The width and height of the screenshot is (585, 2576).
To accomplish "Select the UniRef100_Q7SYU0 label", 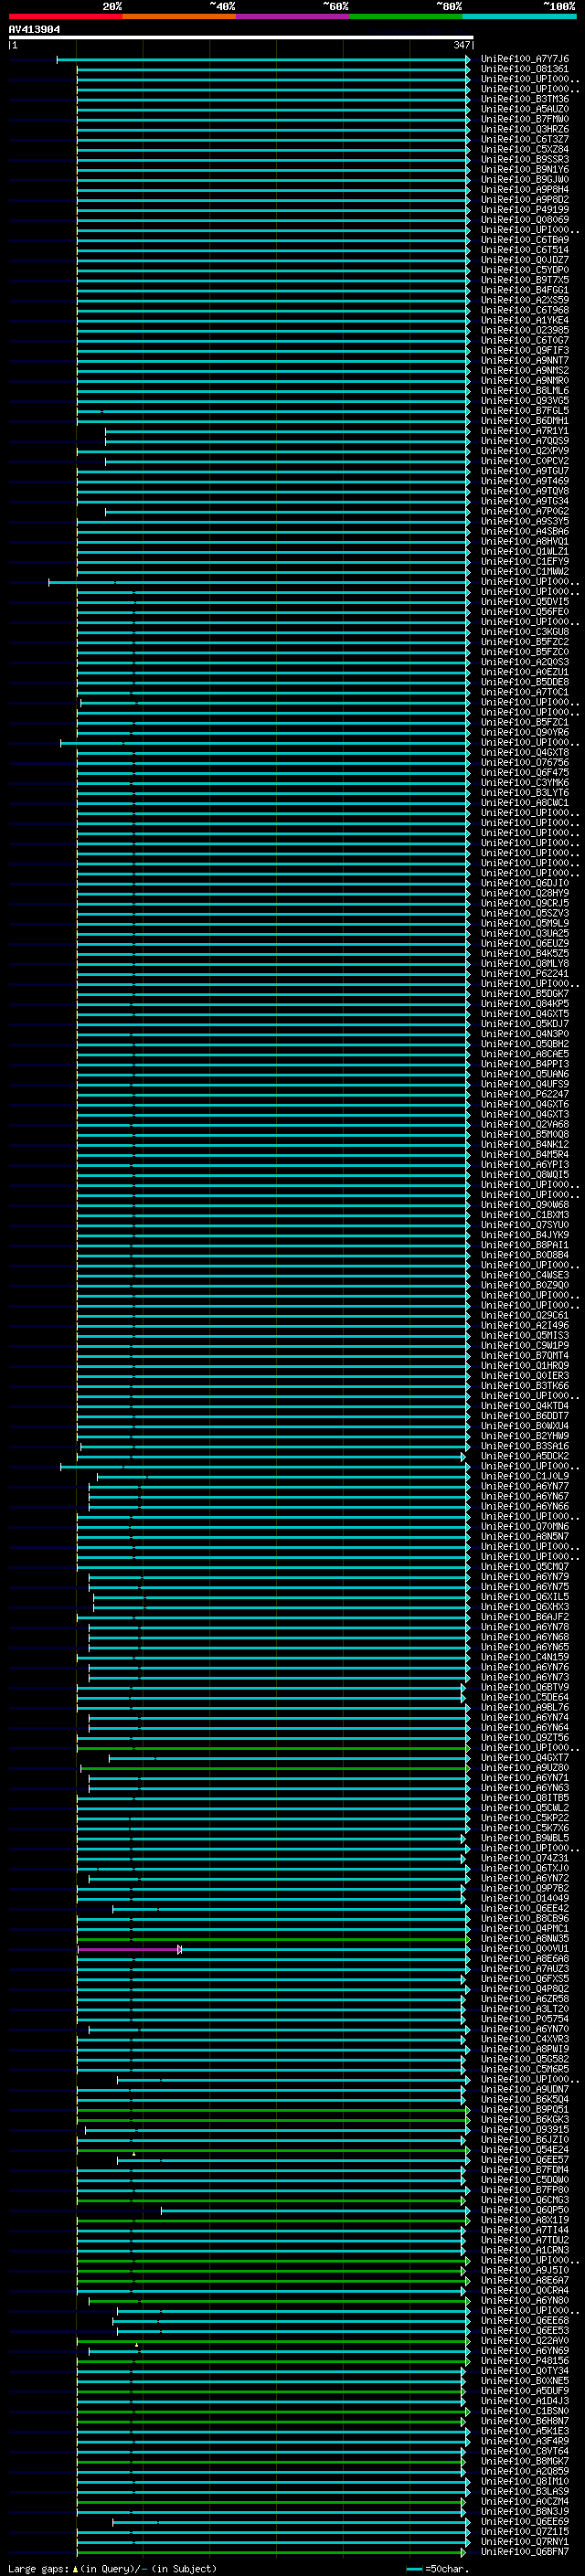I will coord(524,1226).
